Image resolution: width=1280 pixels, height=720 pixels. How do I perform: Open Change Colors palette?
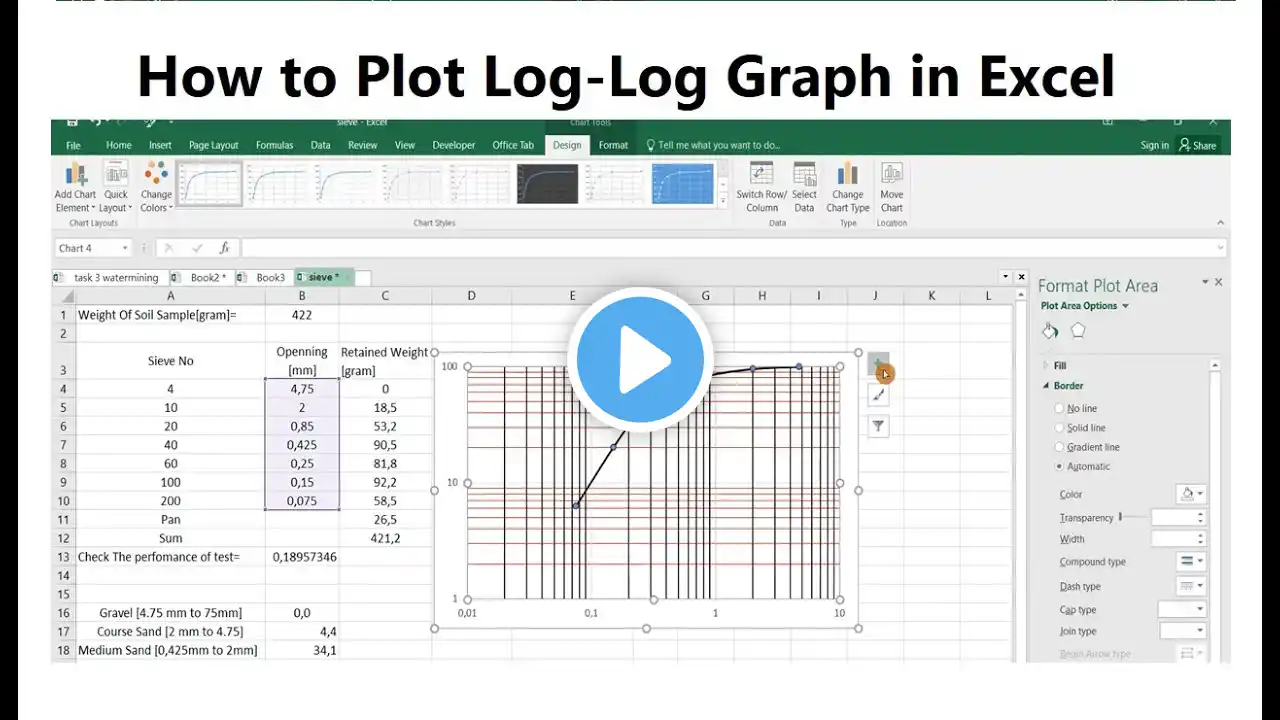pyautogui.click(x=156, y=187)
